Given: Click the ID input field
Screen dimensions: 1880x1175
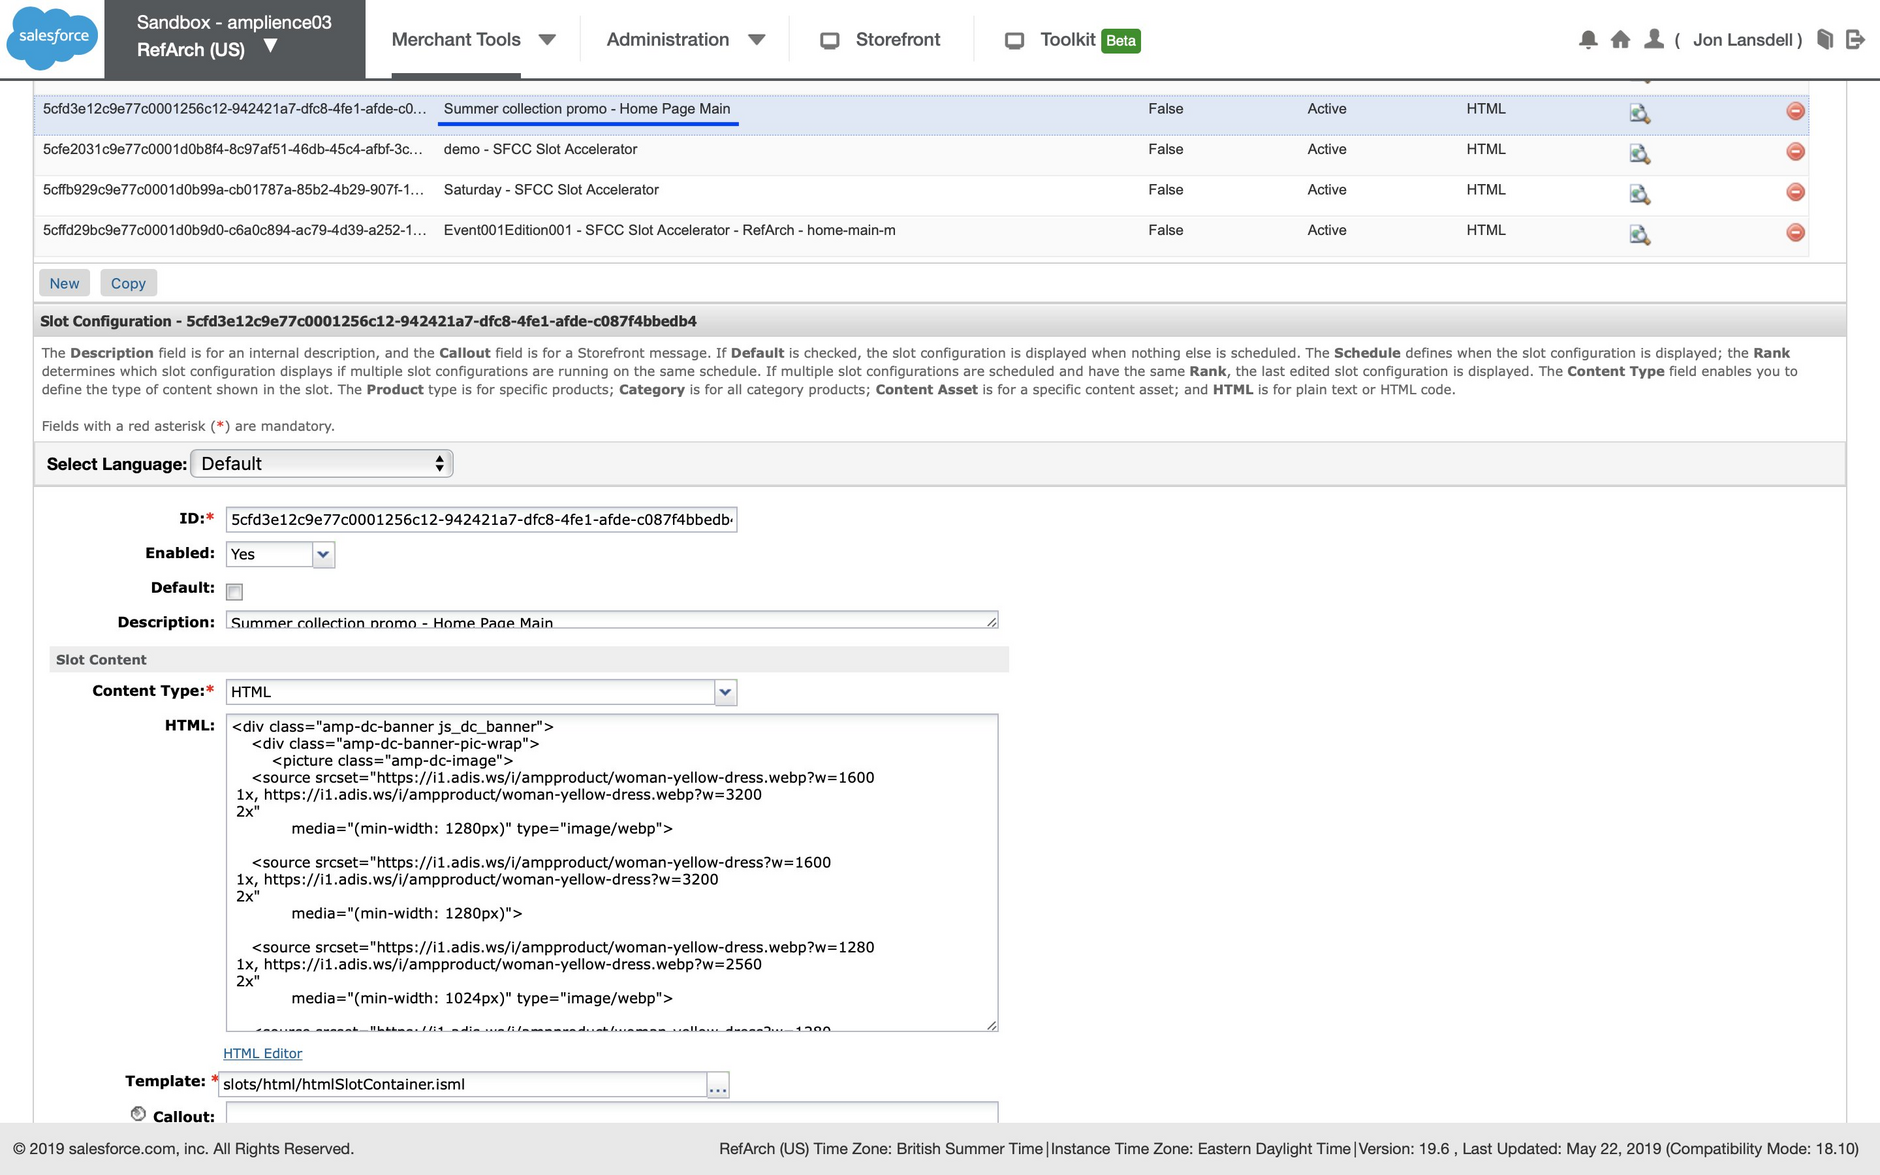Looking at the screenshot, I should (x=481, y=519).
